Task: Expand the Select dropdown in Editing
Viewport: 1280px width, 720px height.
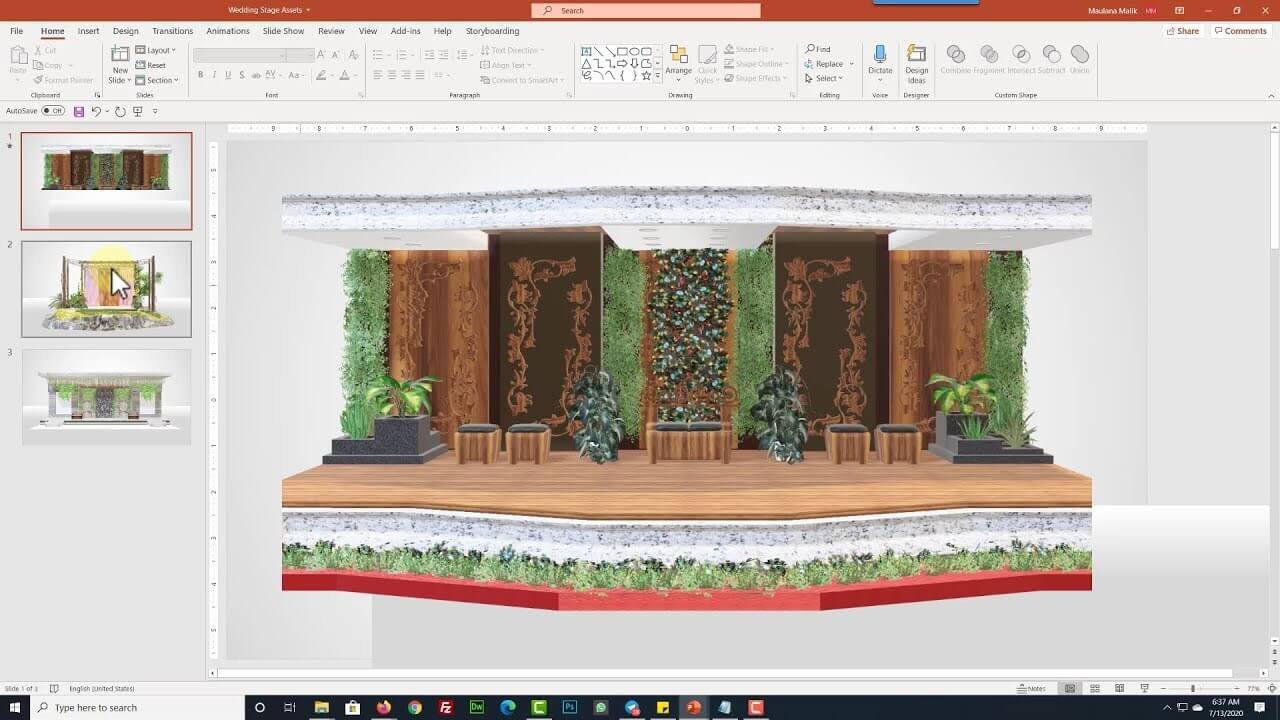Action: click(x=829, y=79)
